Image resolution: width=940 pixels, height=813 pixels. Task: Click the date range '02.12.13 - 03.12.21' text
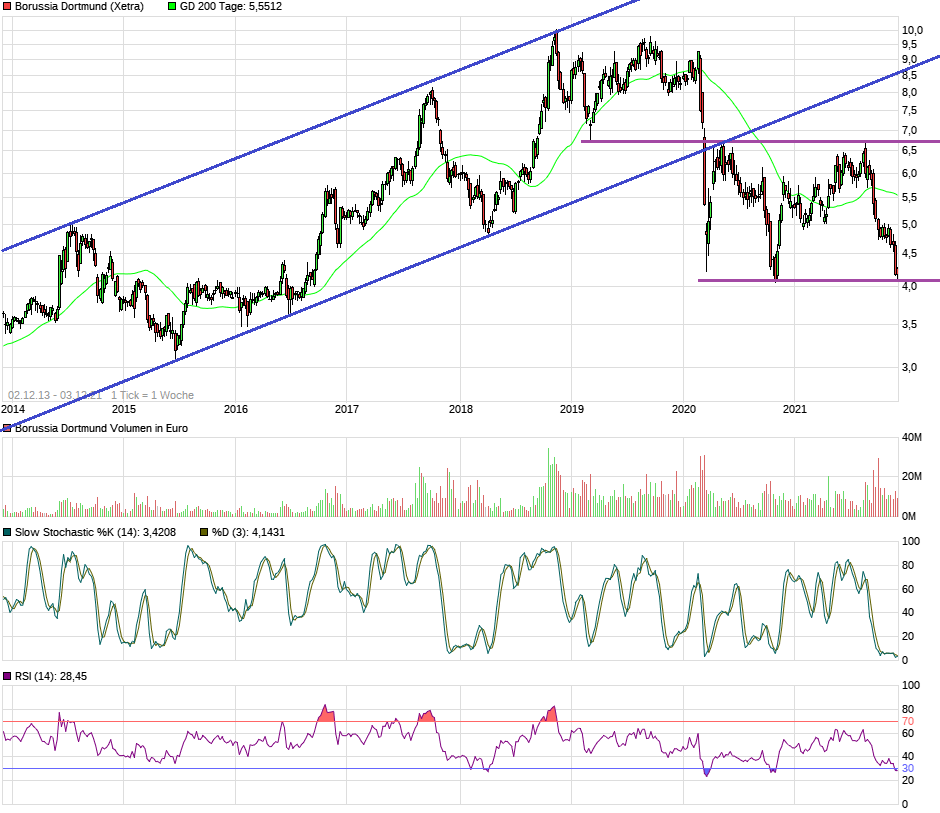click(55, 395)
